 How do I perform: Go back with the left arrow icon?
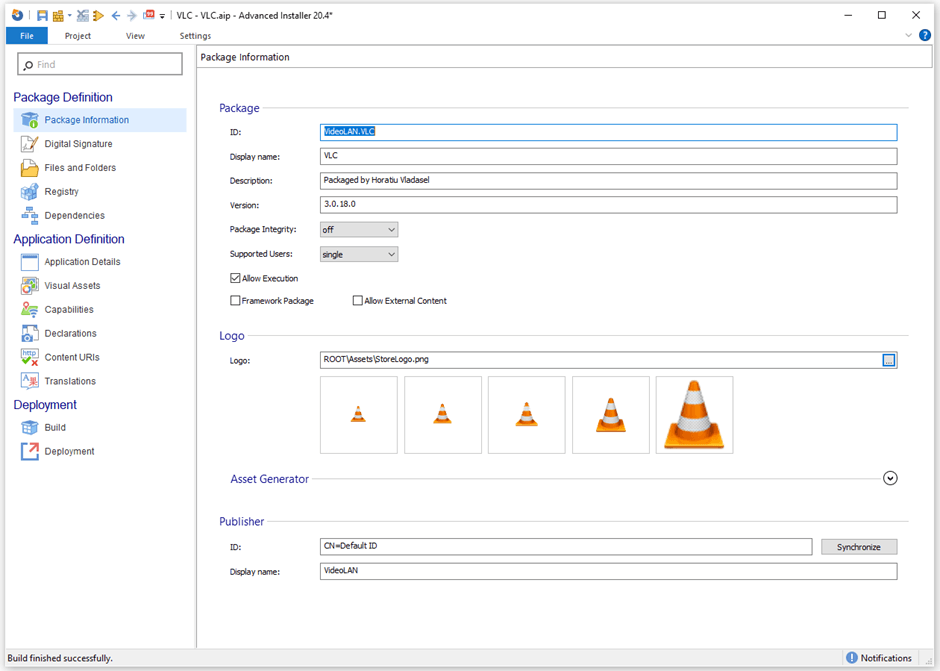point(116,16)
